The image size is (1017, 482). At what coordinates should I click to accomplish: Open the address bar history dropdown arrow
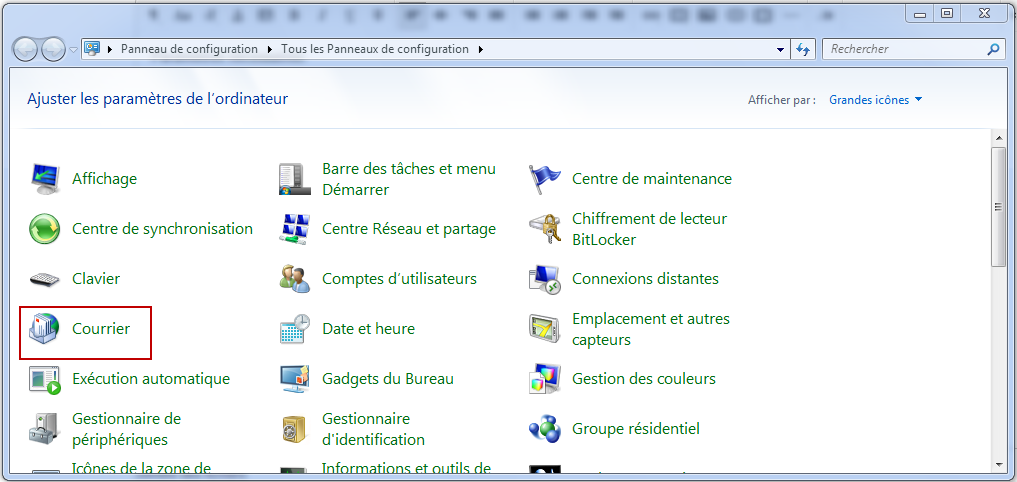[781, 49]
